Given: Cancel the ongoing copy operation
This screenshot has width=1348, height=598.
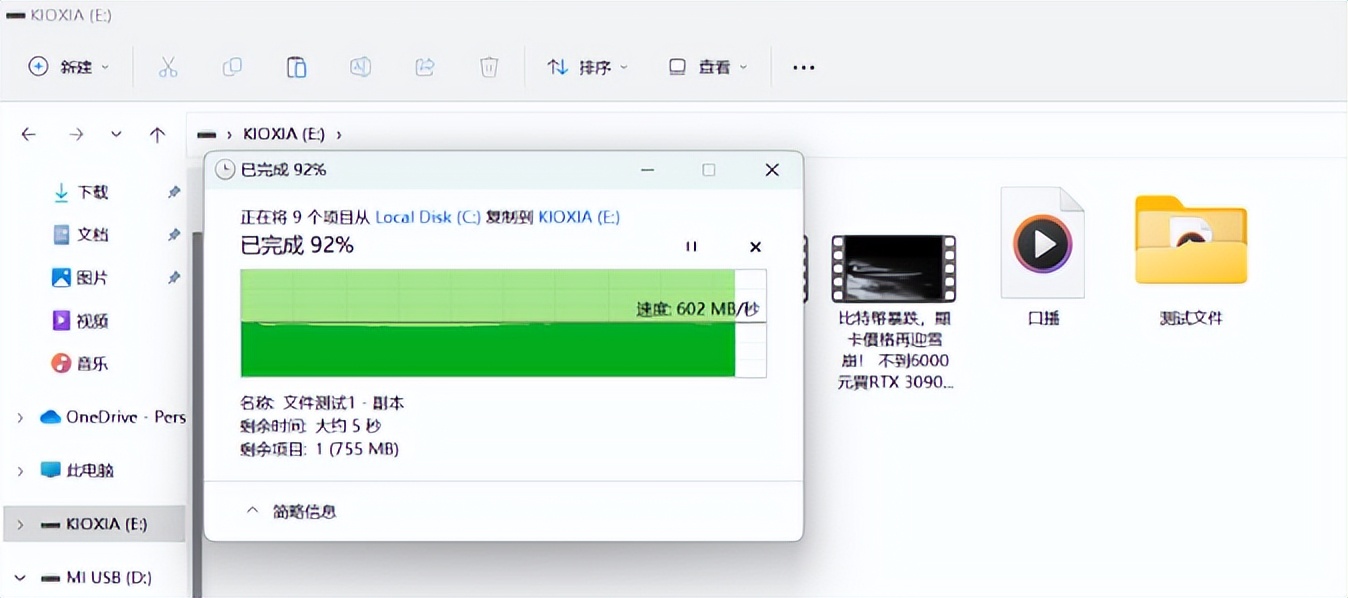Looking at the screenshot, I should coord(755,246).
